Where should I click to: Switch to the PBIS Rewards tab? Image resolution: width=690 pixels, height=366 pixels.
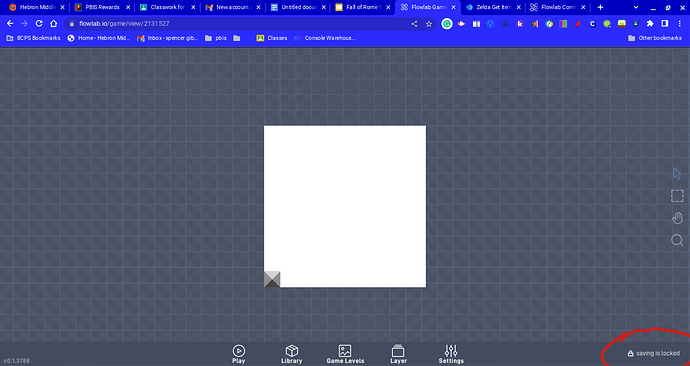102,7
